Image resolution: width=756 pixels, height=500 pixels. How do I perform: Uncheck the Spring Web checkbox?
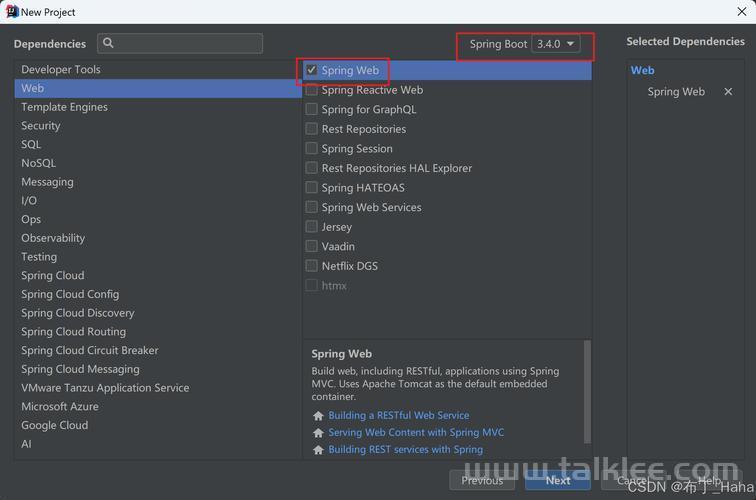[311, 70]
